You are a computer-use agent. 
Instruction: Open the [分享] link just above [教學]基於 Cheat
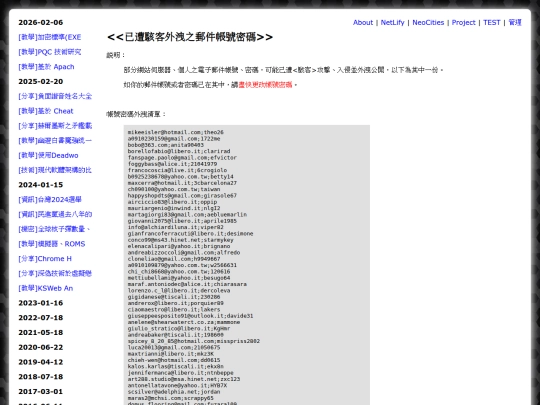click(x=55, y=96)
